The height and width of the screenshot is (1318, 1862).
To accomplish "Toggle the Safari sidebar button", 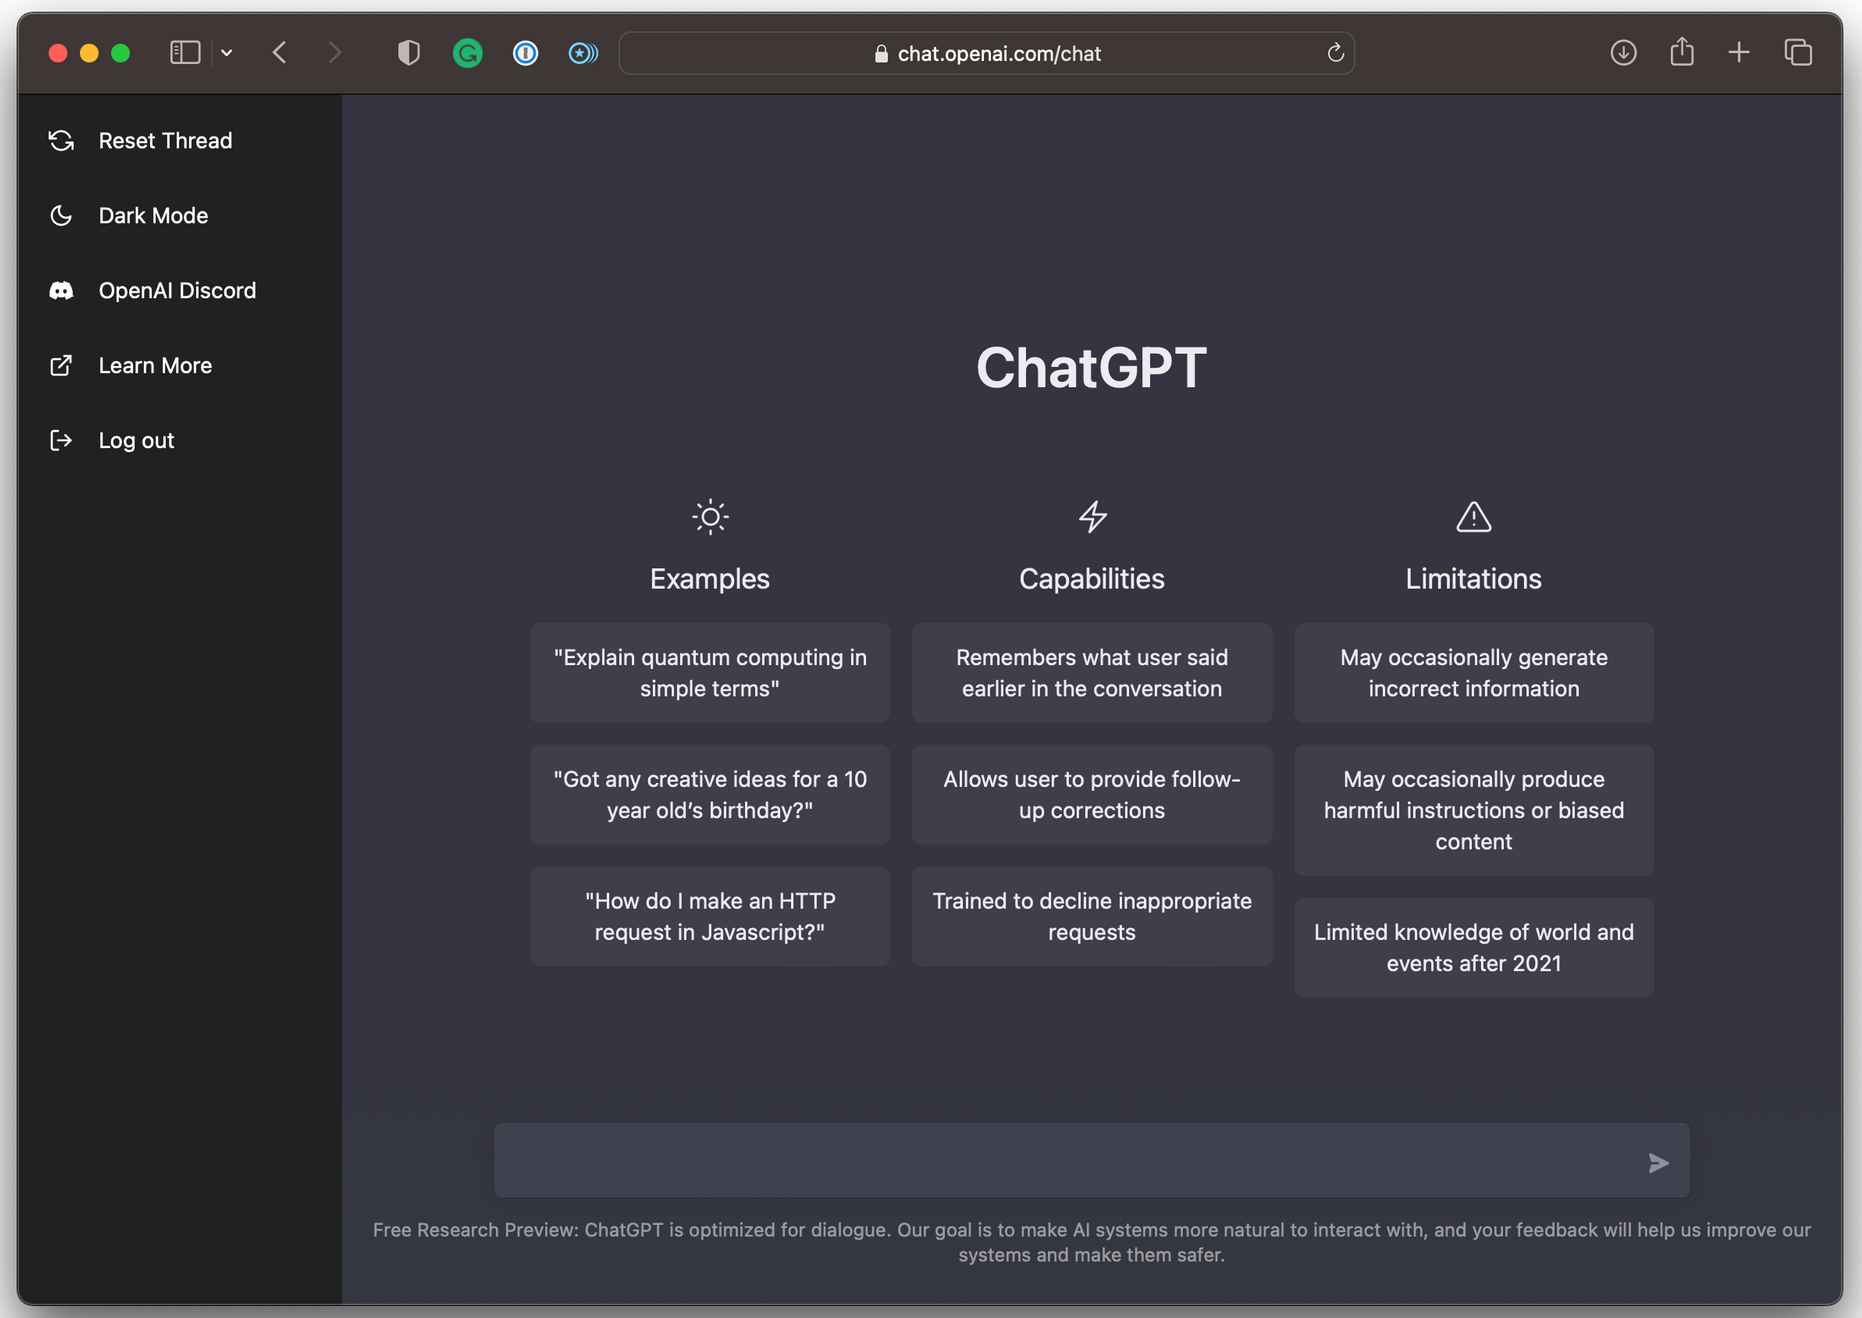I will tap(185, 53).
